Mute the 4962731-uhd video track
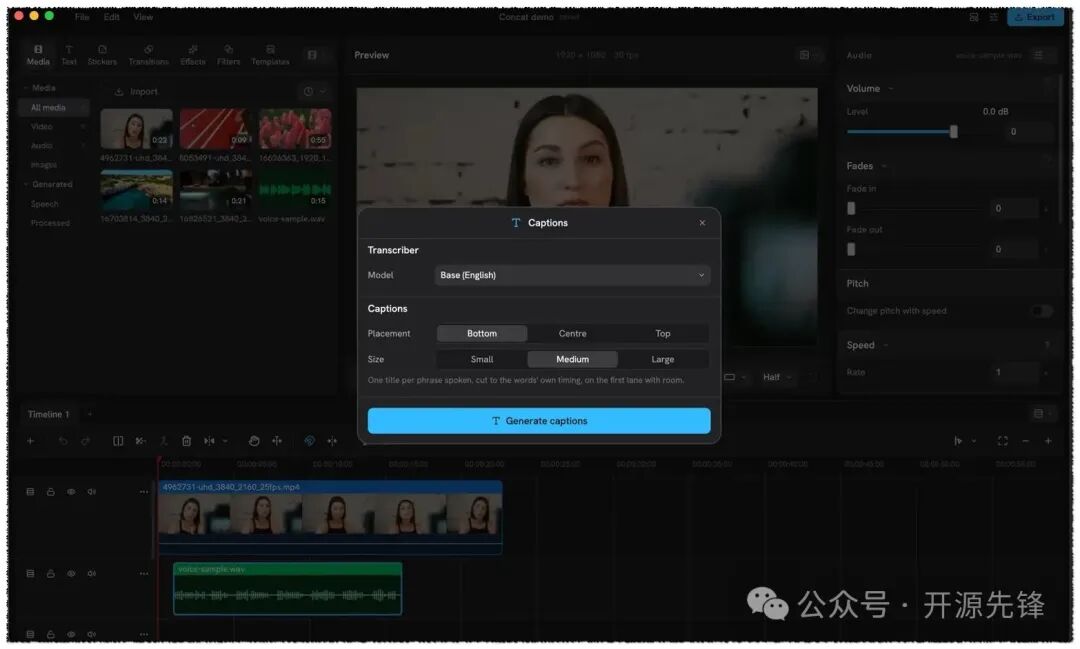The height and width of the screenshot is (649, 1080). 92,492
